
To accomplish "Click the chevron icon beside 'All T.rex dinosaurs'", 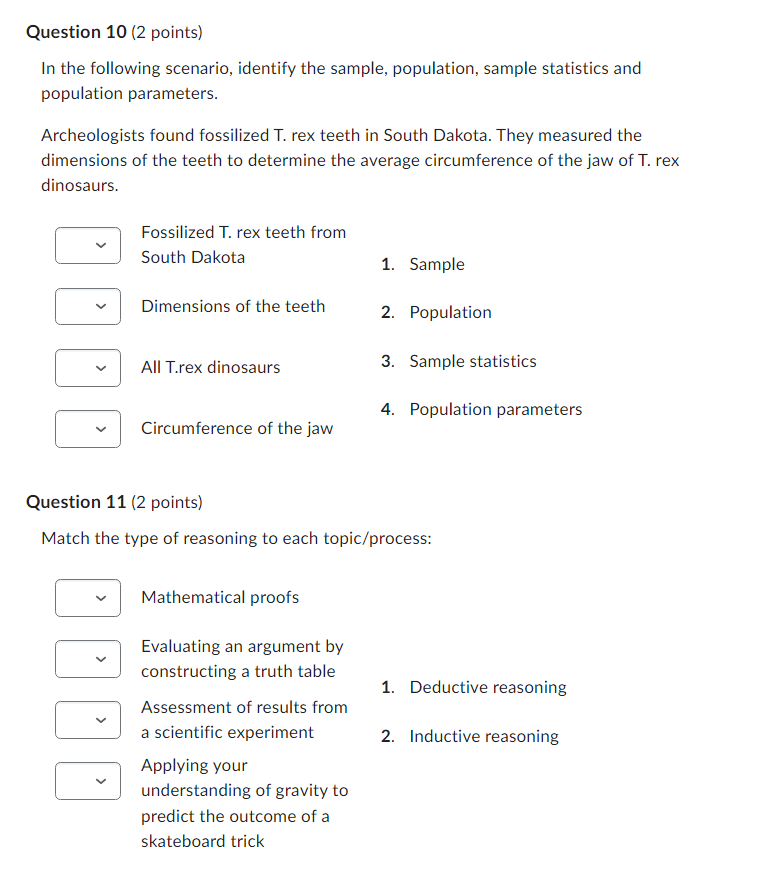I will click(x=100, y=368).
